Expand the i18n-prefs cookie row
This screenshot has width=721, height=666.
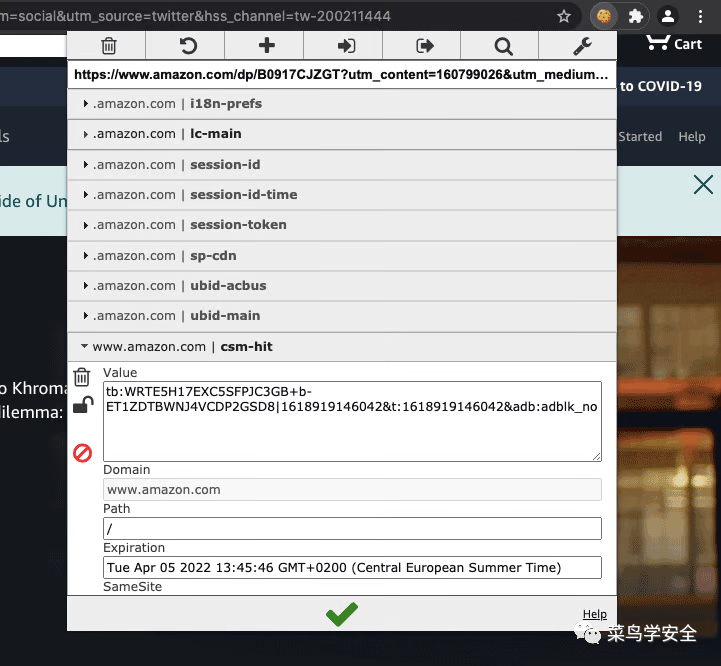coord(342,104)
